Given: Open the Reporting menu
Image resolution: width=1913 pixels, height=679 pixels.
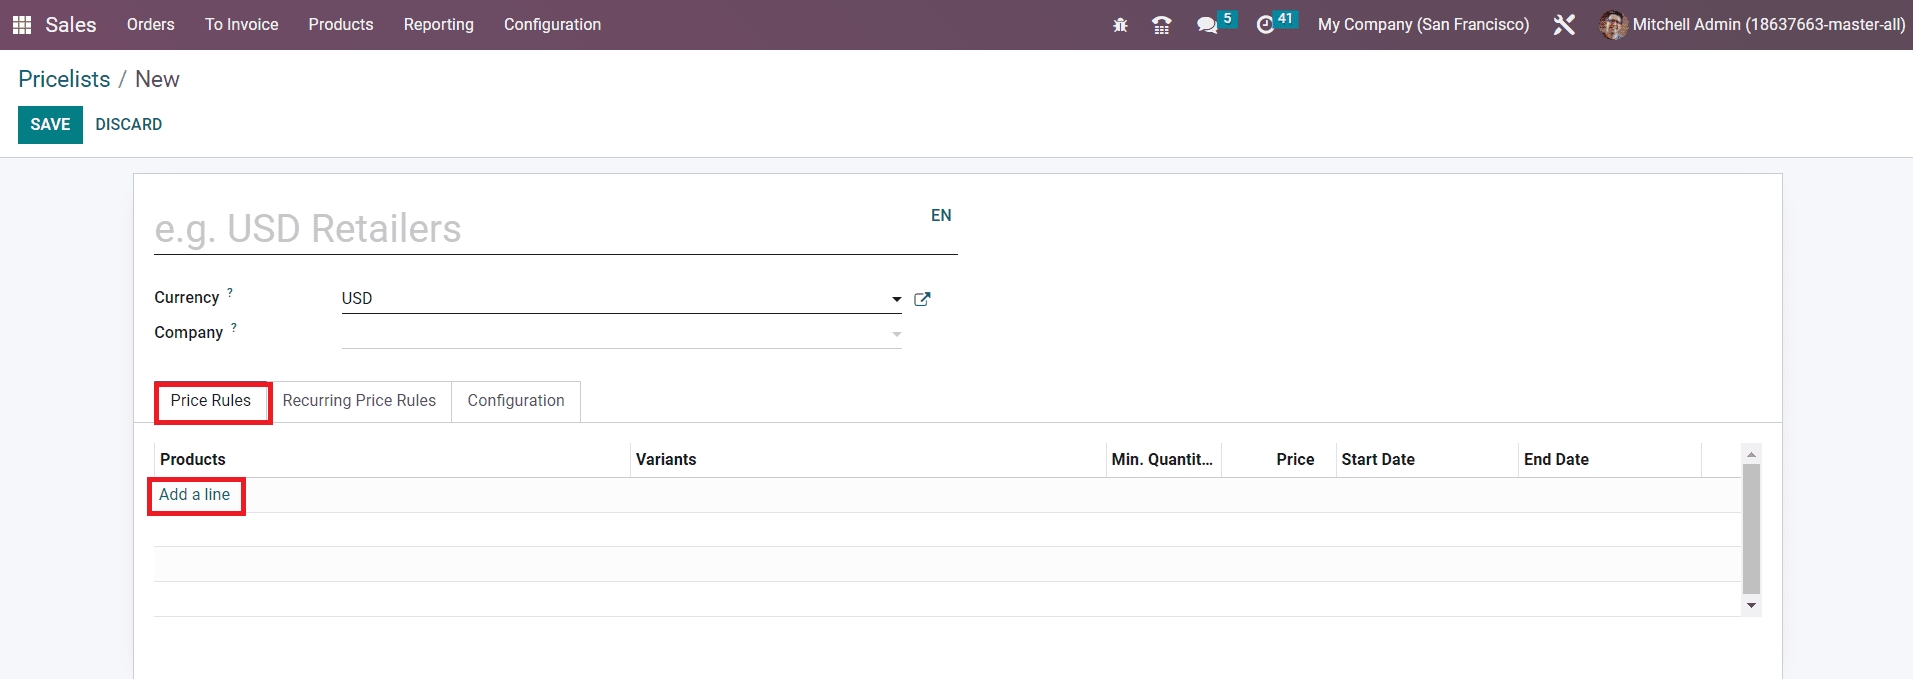Looking at the screenshot, I should 438,25.
